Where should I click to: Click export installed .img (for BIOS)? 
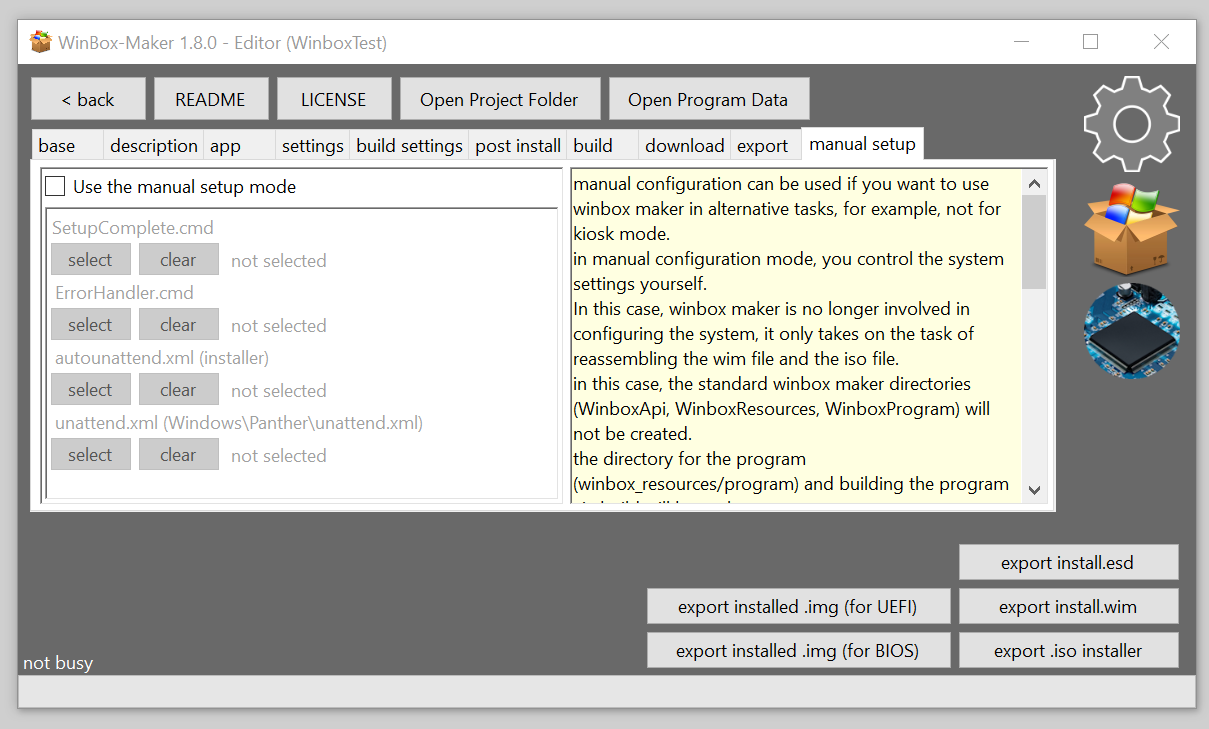pos(798,650)
